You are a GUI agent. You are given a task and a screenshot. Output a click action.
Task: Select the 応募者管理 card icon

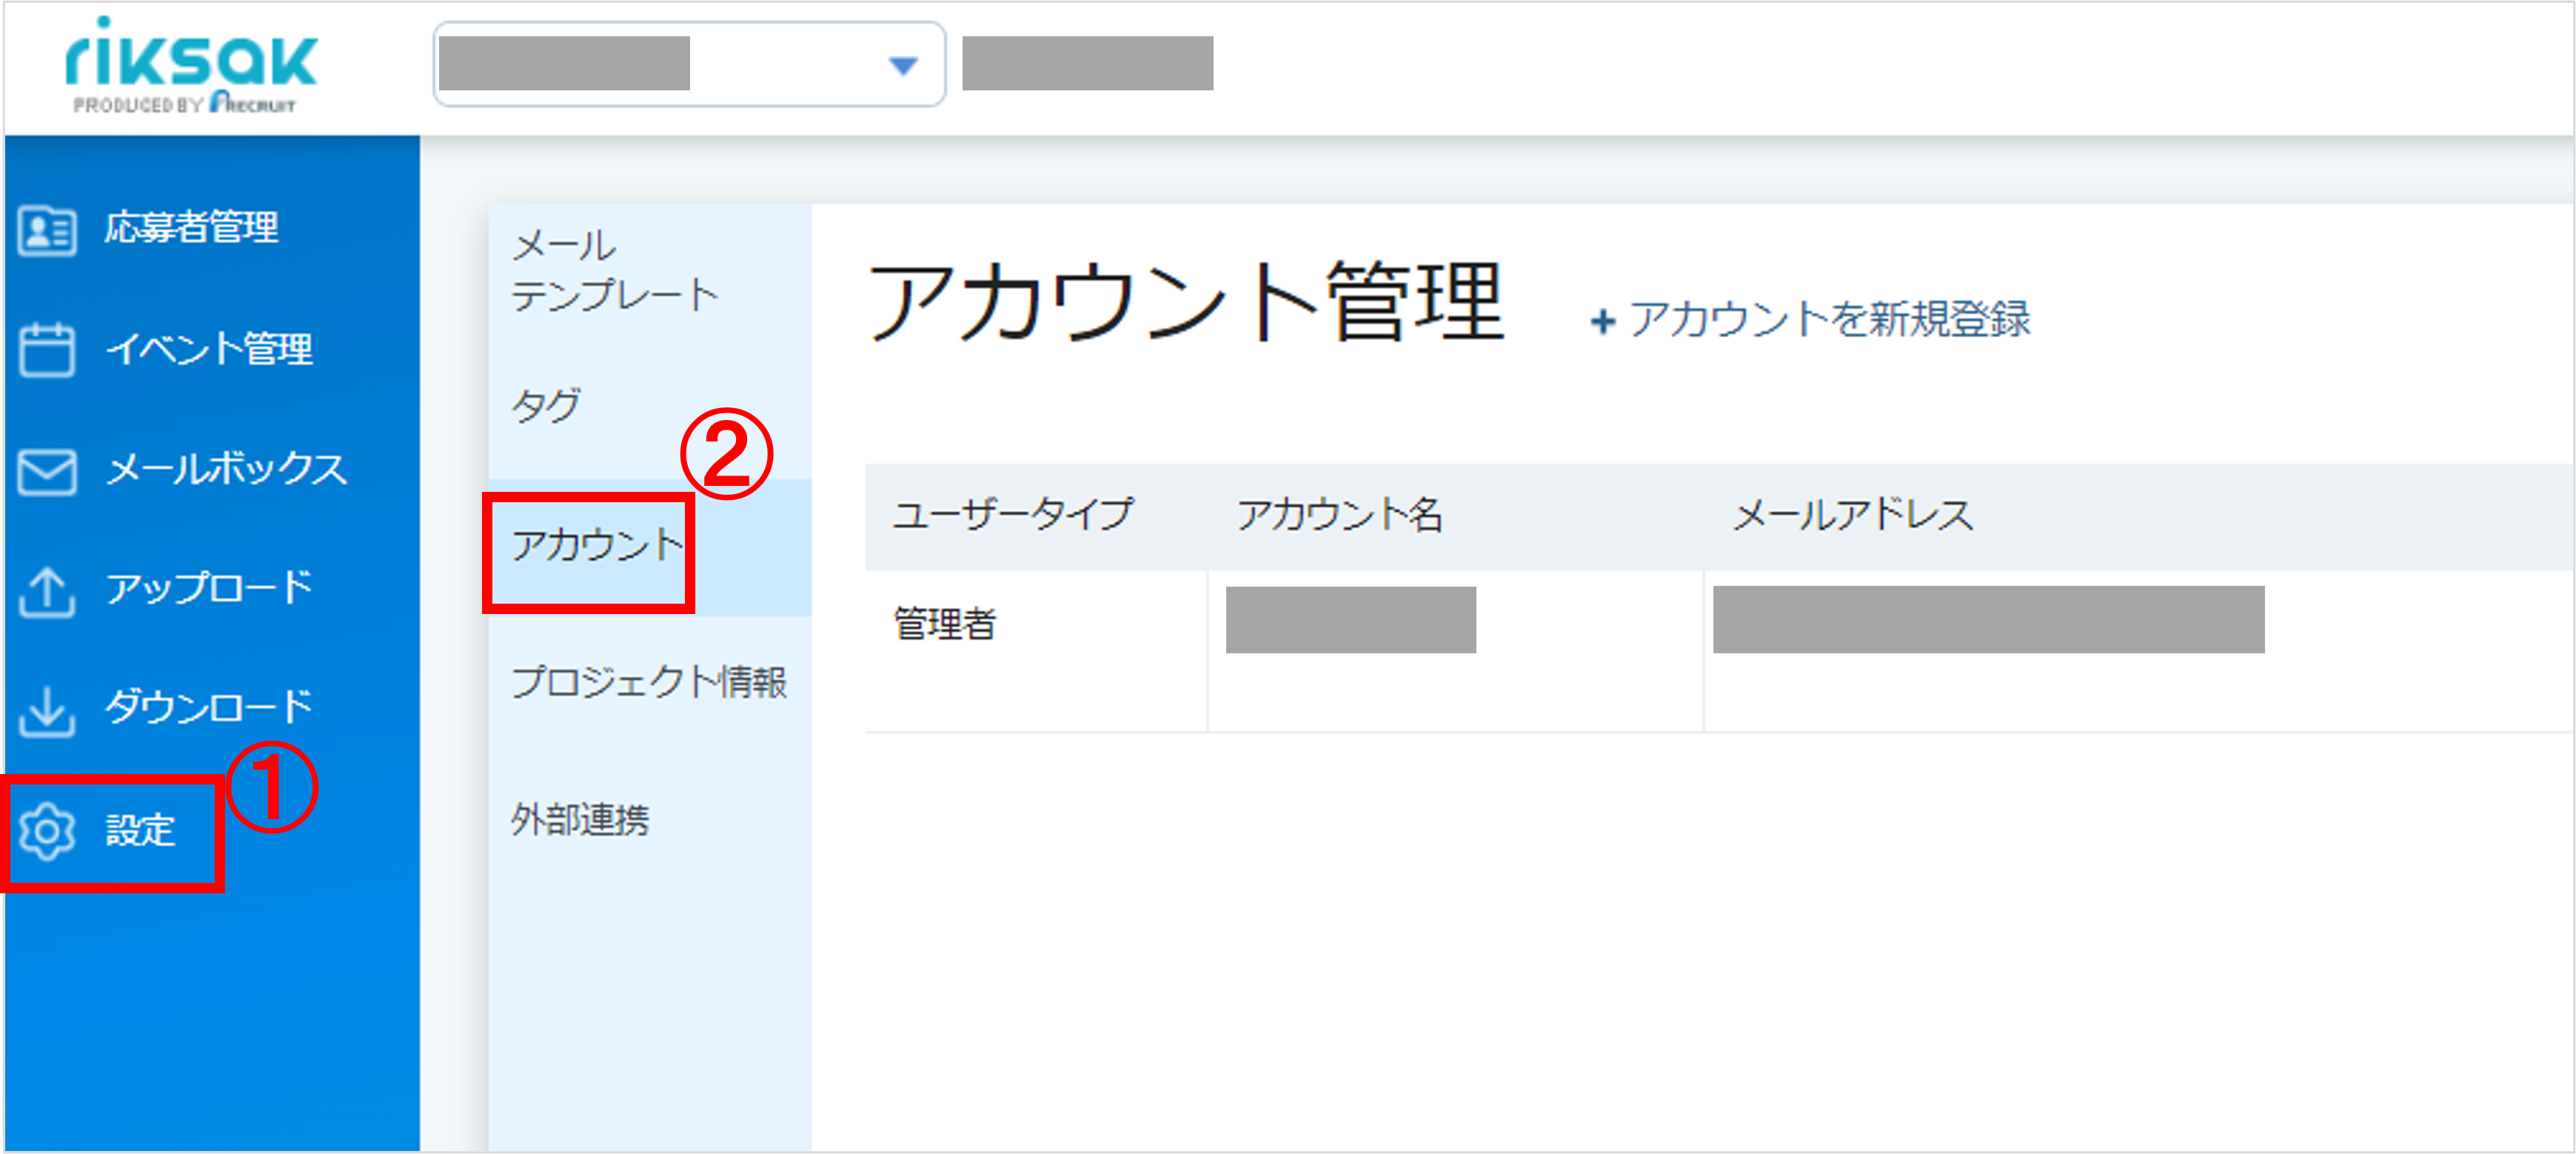pyautogui.click(x=47, y=230)
